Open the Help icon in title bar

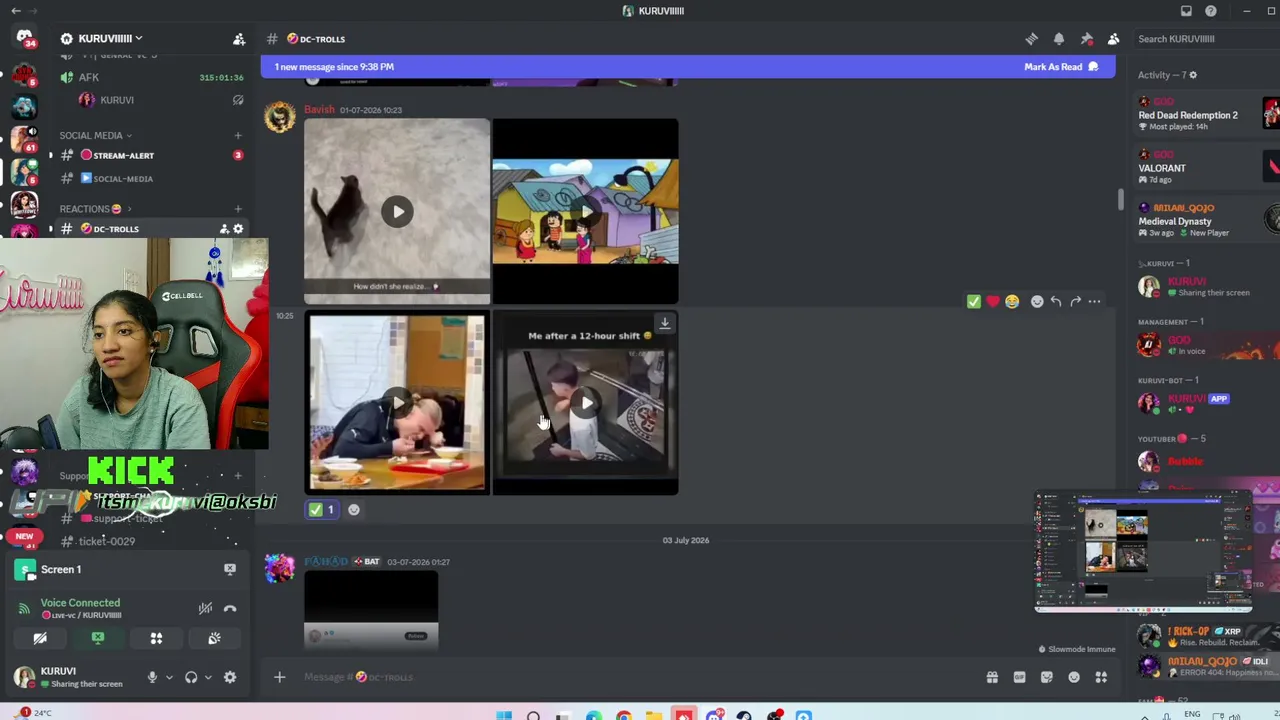coord(1211,11)
